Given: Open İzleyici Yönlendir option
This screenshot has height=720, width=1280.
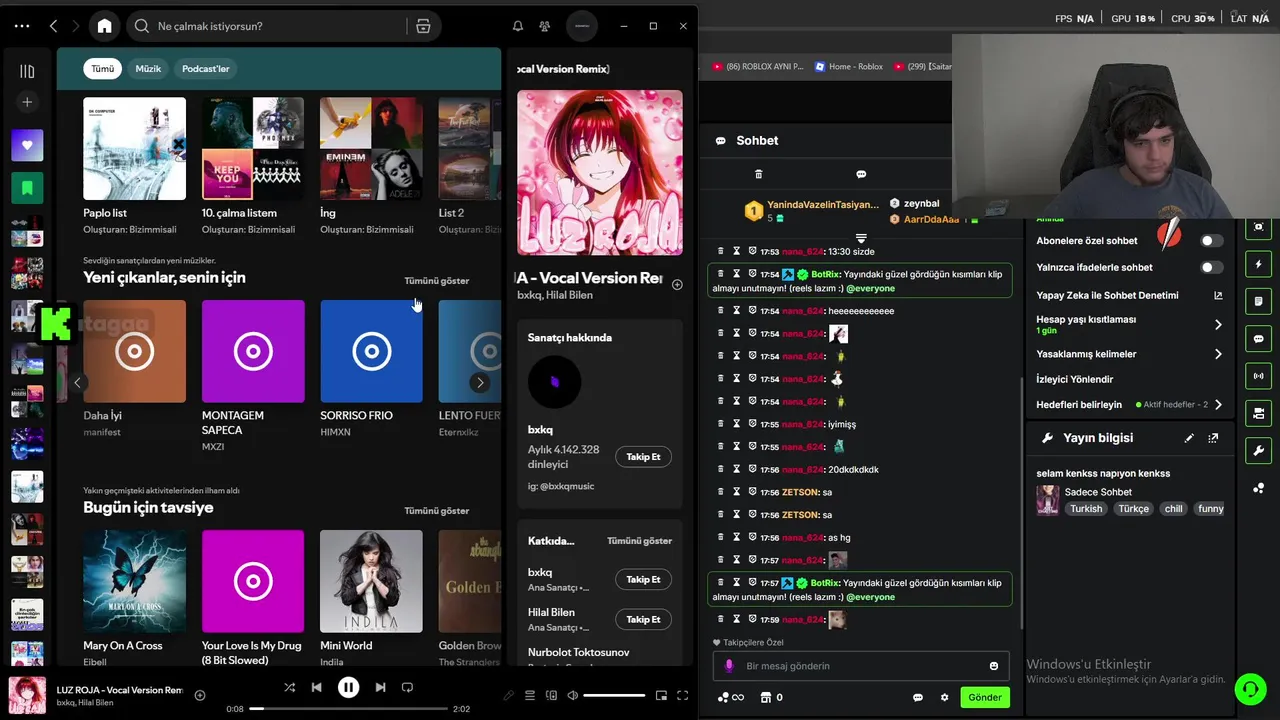Looking at the screenshot, I should click(1074, 380).
